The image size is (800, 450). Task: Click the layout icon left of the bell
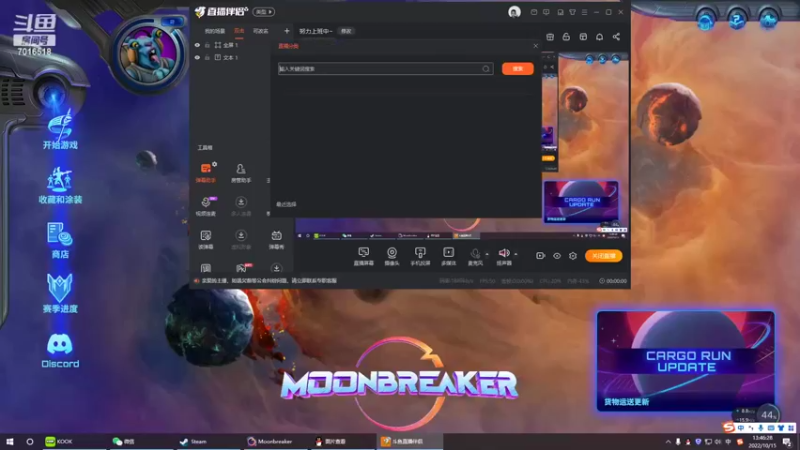tap(583, 37)
